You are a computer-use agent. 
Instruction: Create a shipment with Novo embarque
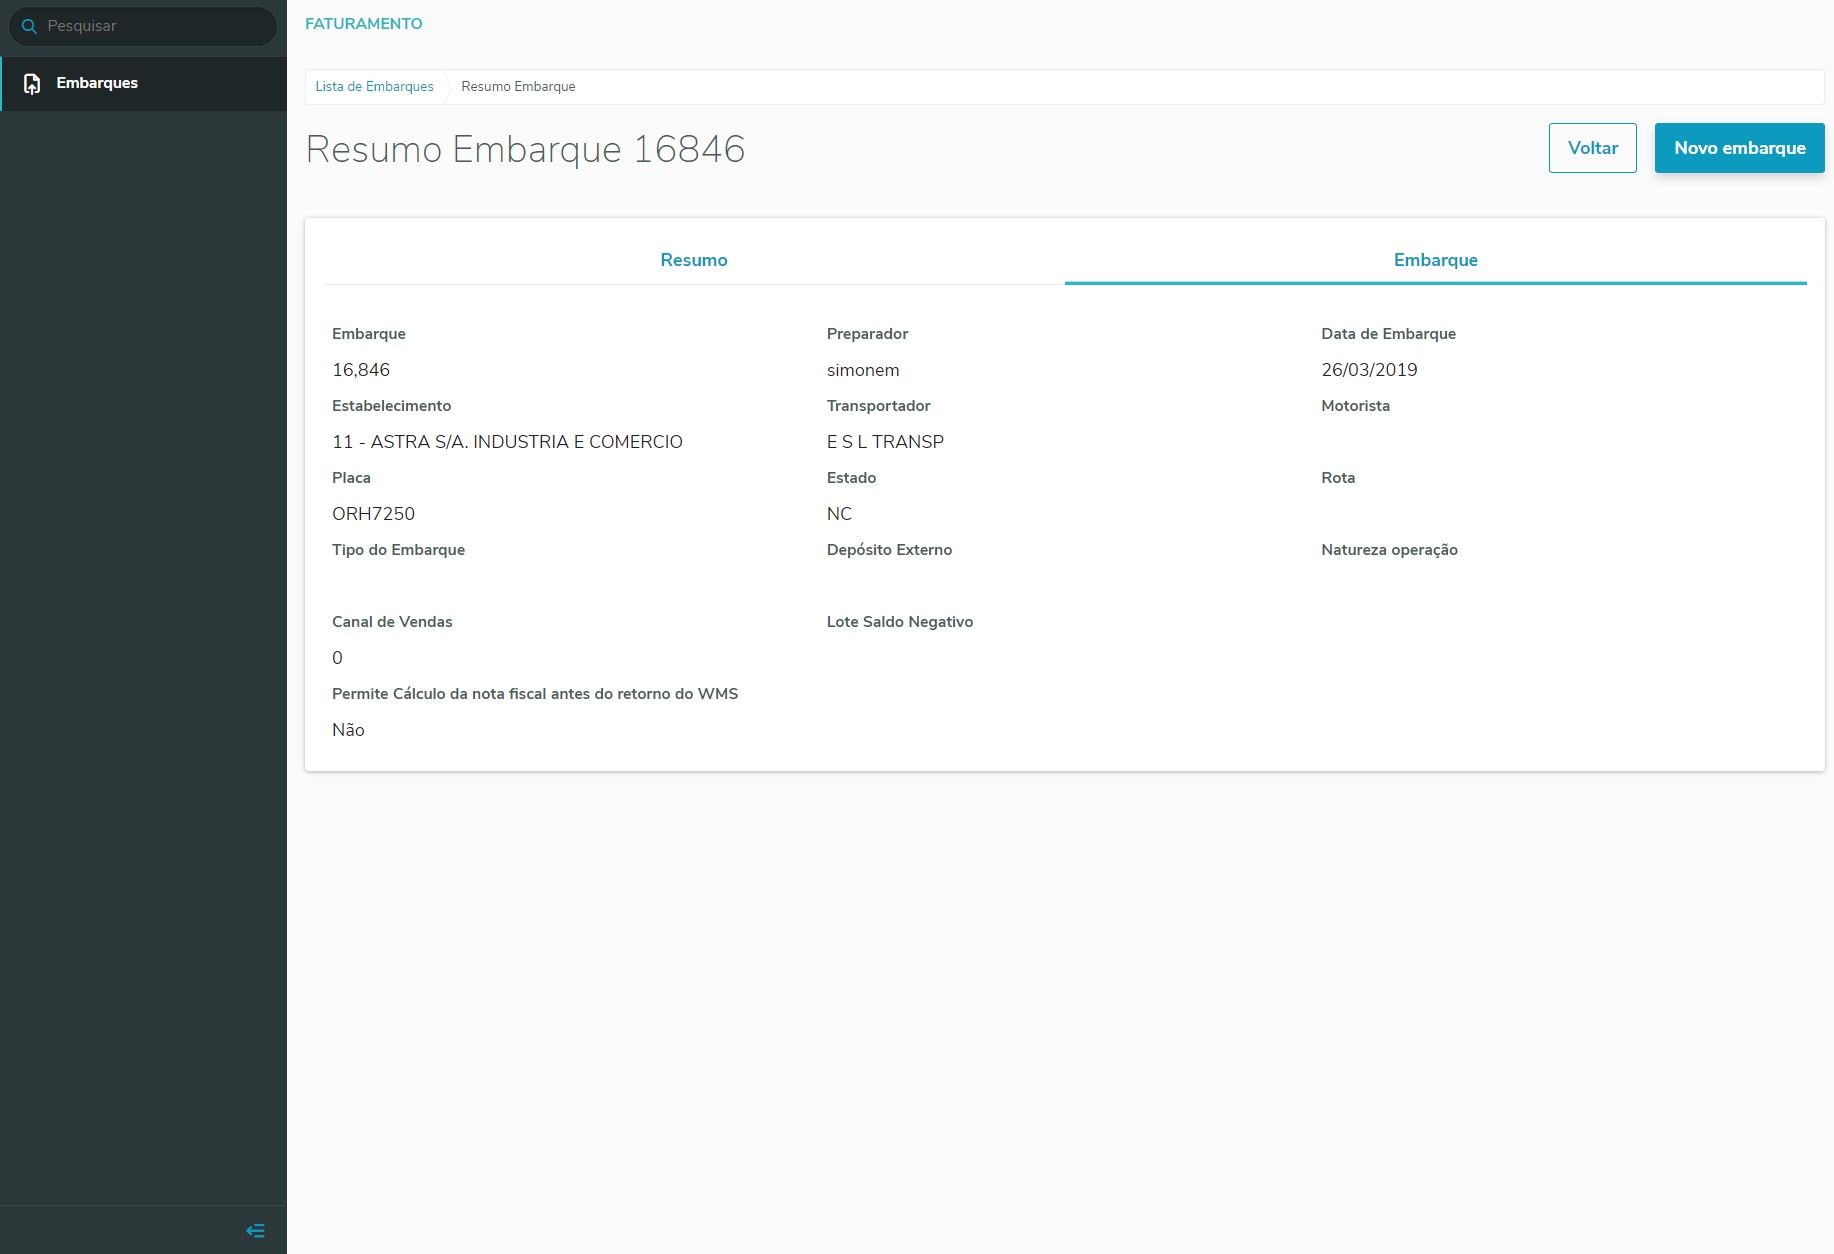(x=1740, y=148)
